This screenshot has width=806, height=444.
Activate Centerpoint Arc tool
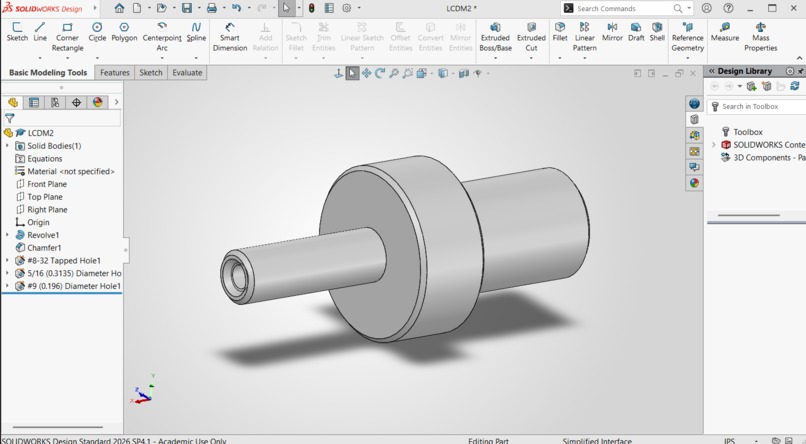[162, 37]
